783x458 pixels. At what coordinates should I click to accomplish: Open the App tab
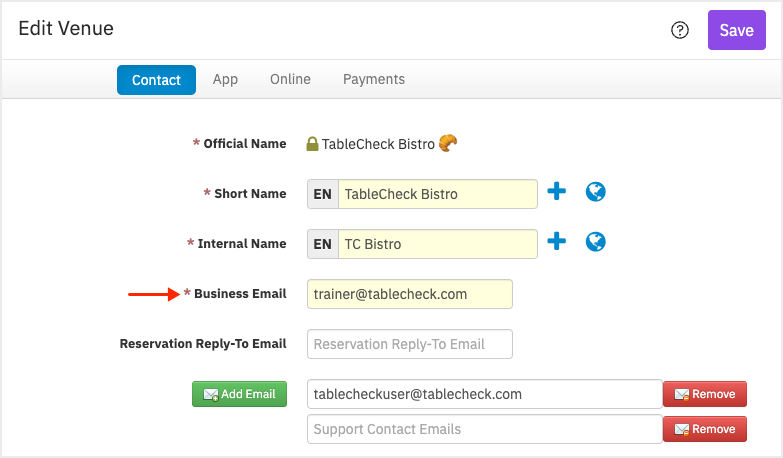coord(225,79)
